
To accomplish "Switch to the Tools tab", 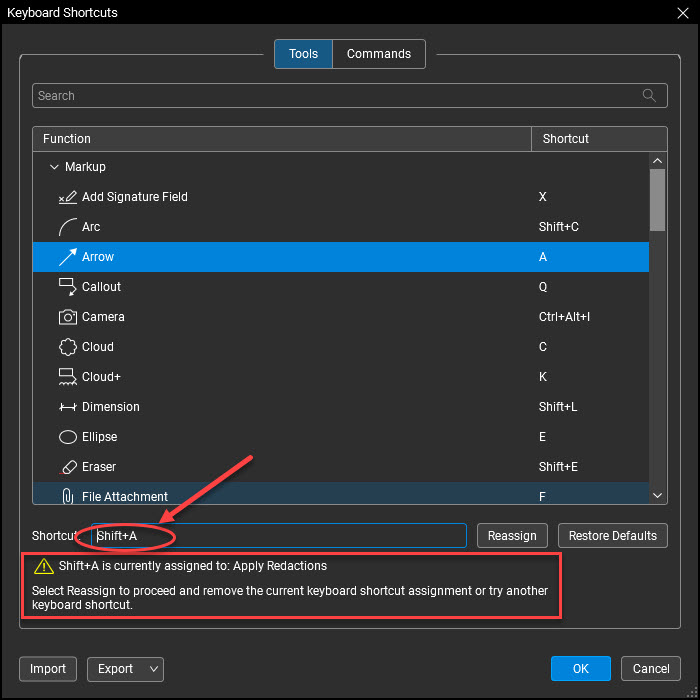I will pos(303,54).
